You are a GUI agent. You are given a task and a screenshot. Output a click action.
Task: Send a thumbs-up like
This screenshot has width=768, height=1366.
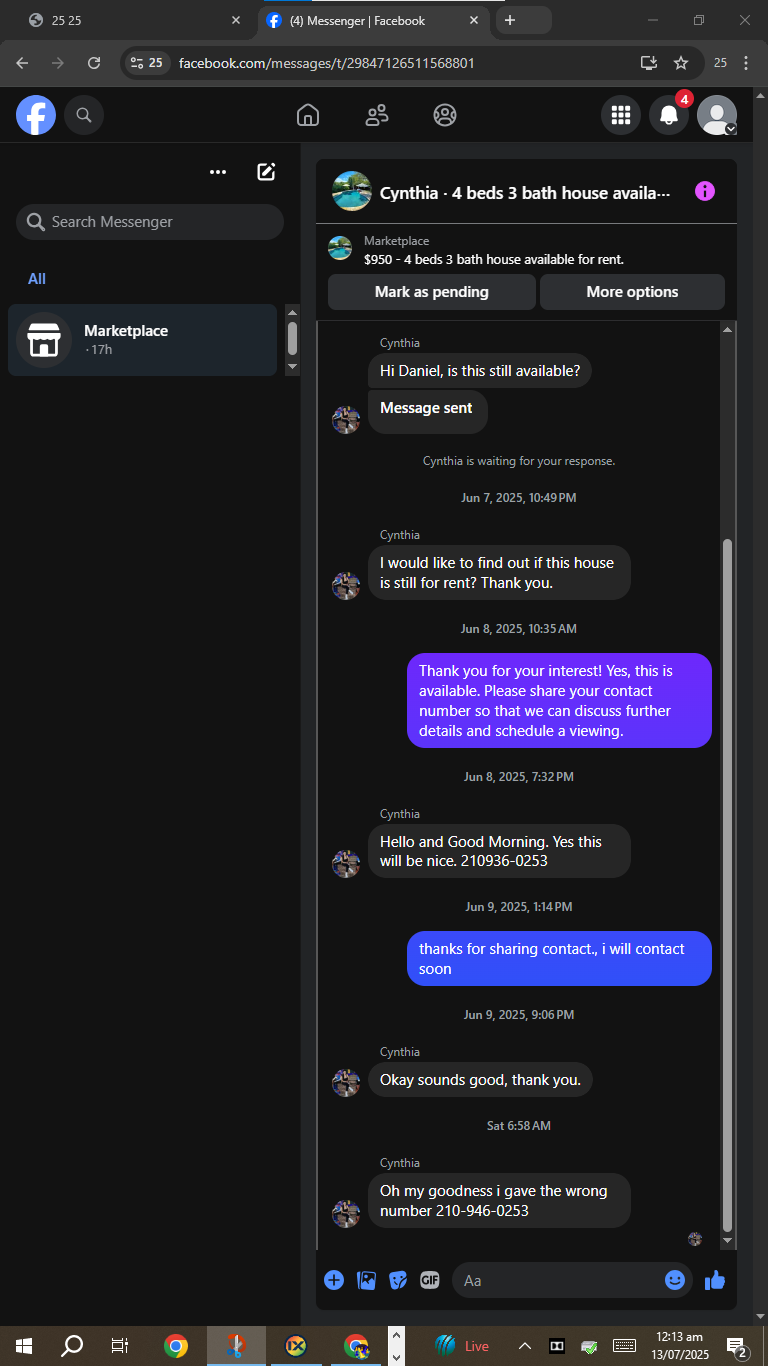(714, 1280)
